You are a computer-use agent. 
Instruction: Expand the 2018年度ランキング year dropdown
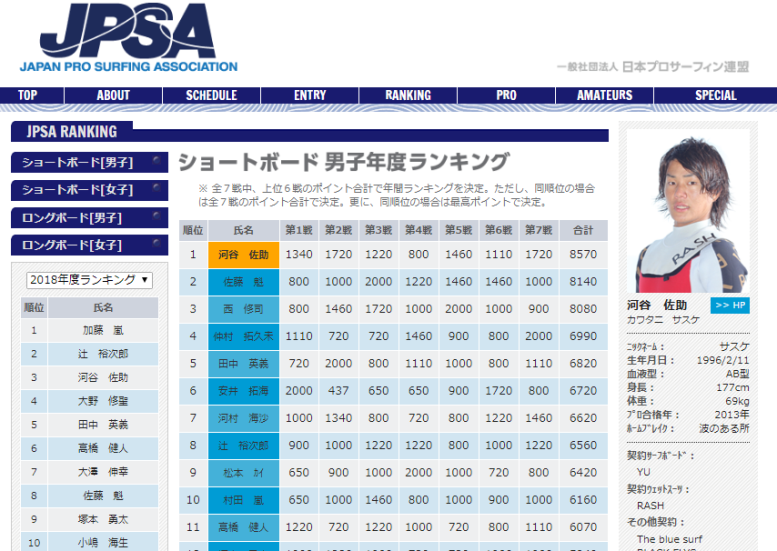pyautogui.click(x=89, y=280)
